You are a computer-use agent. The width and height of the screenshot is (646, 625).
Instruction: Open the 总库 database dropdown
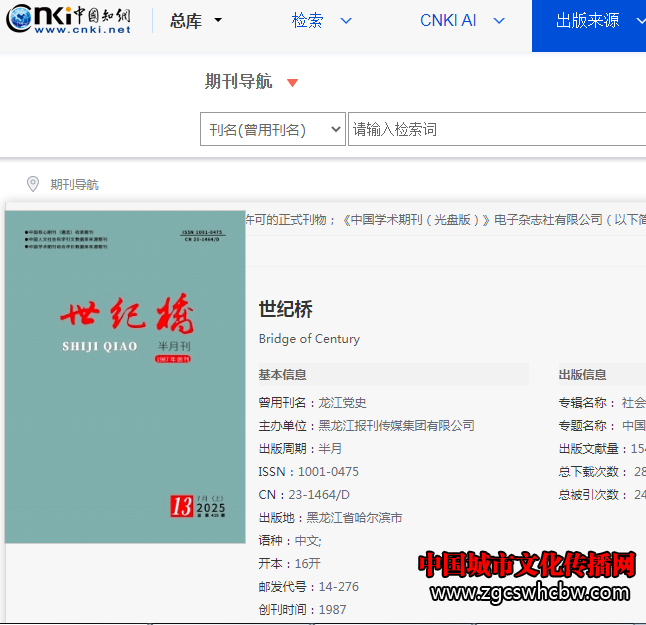click(196, 21)
